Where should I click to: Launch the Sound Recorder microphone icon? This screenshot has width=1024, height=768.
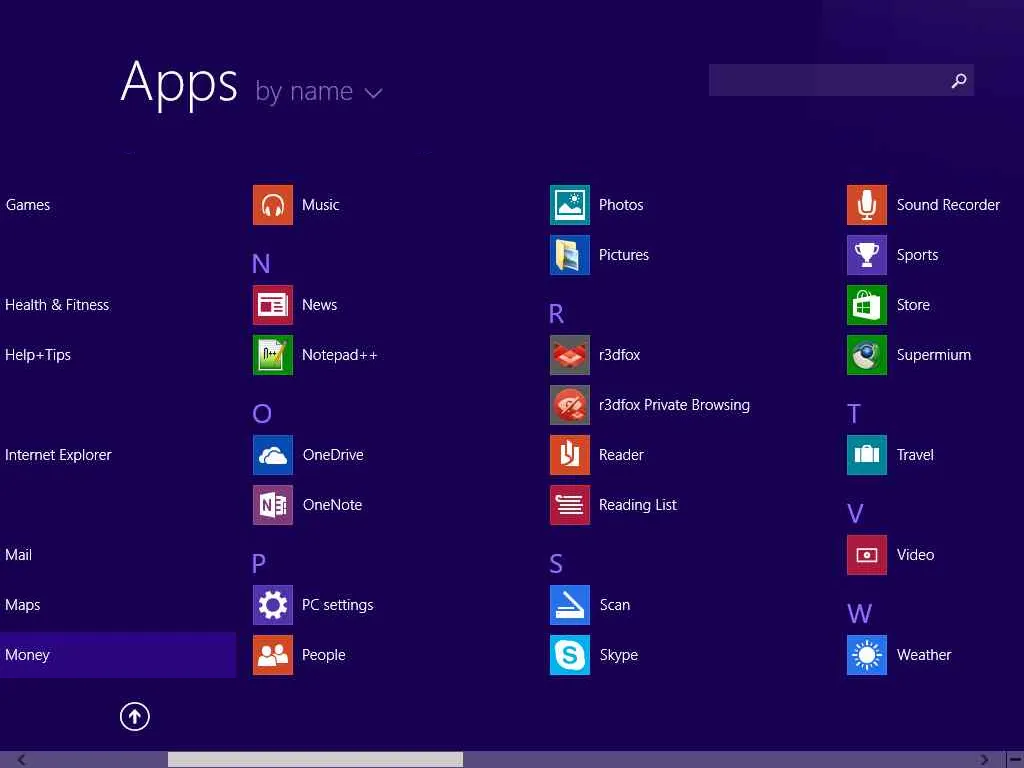tap(867, 205)
